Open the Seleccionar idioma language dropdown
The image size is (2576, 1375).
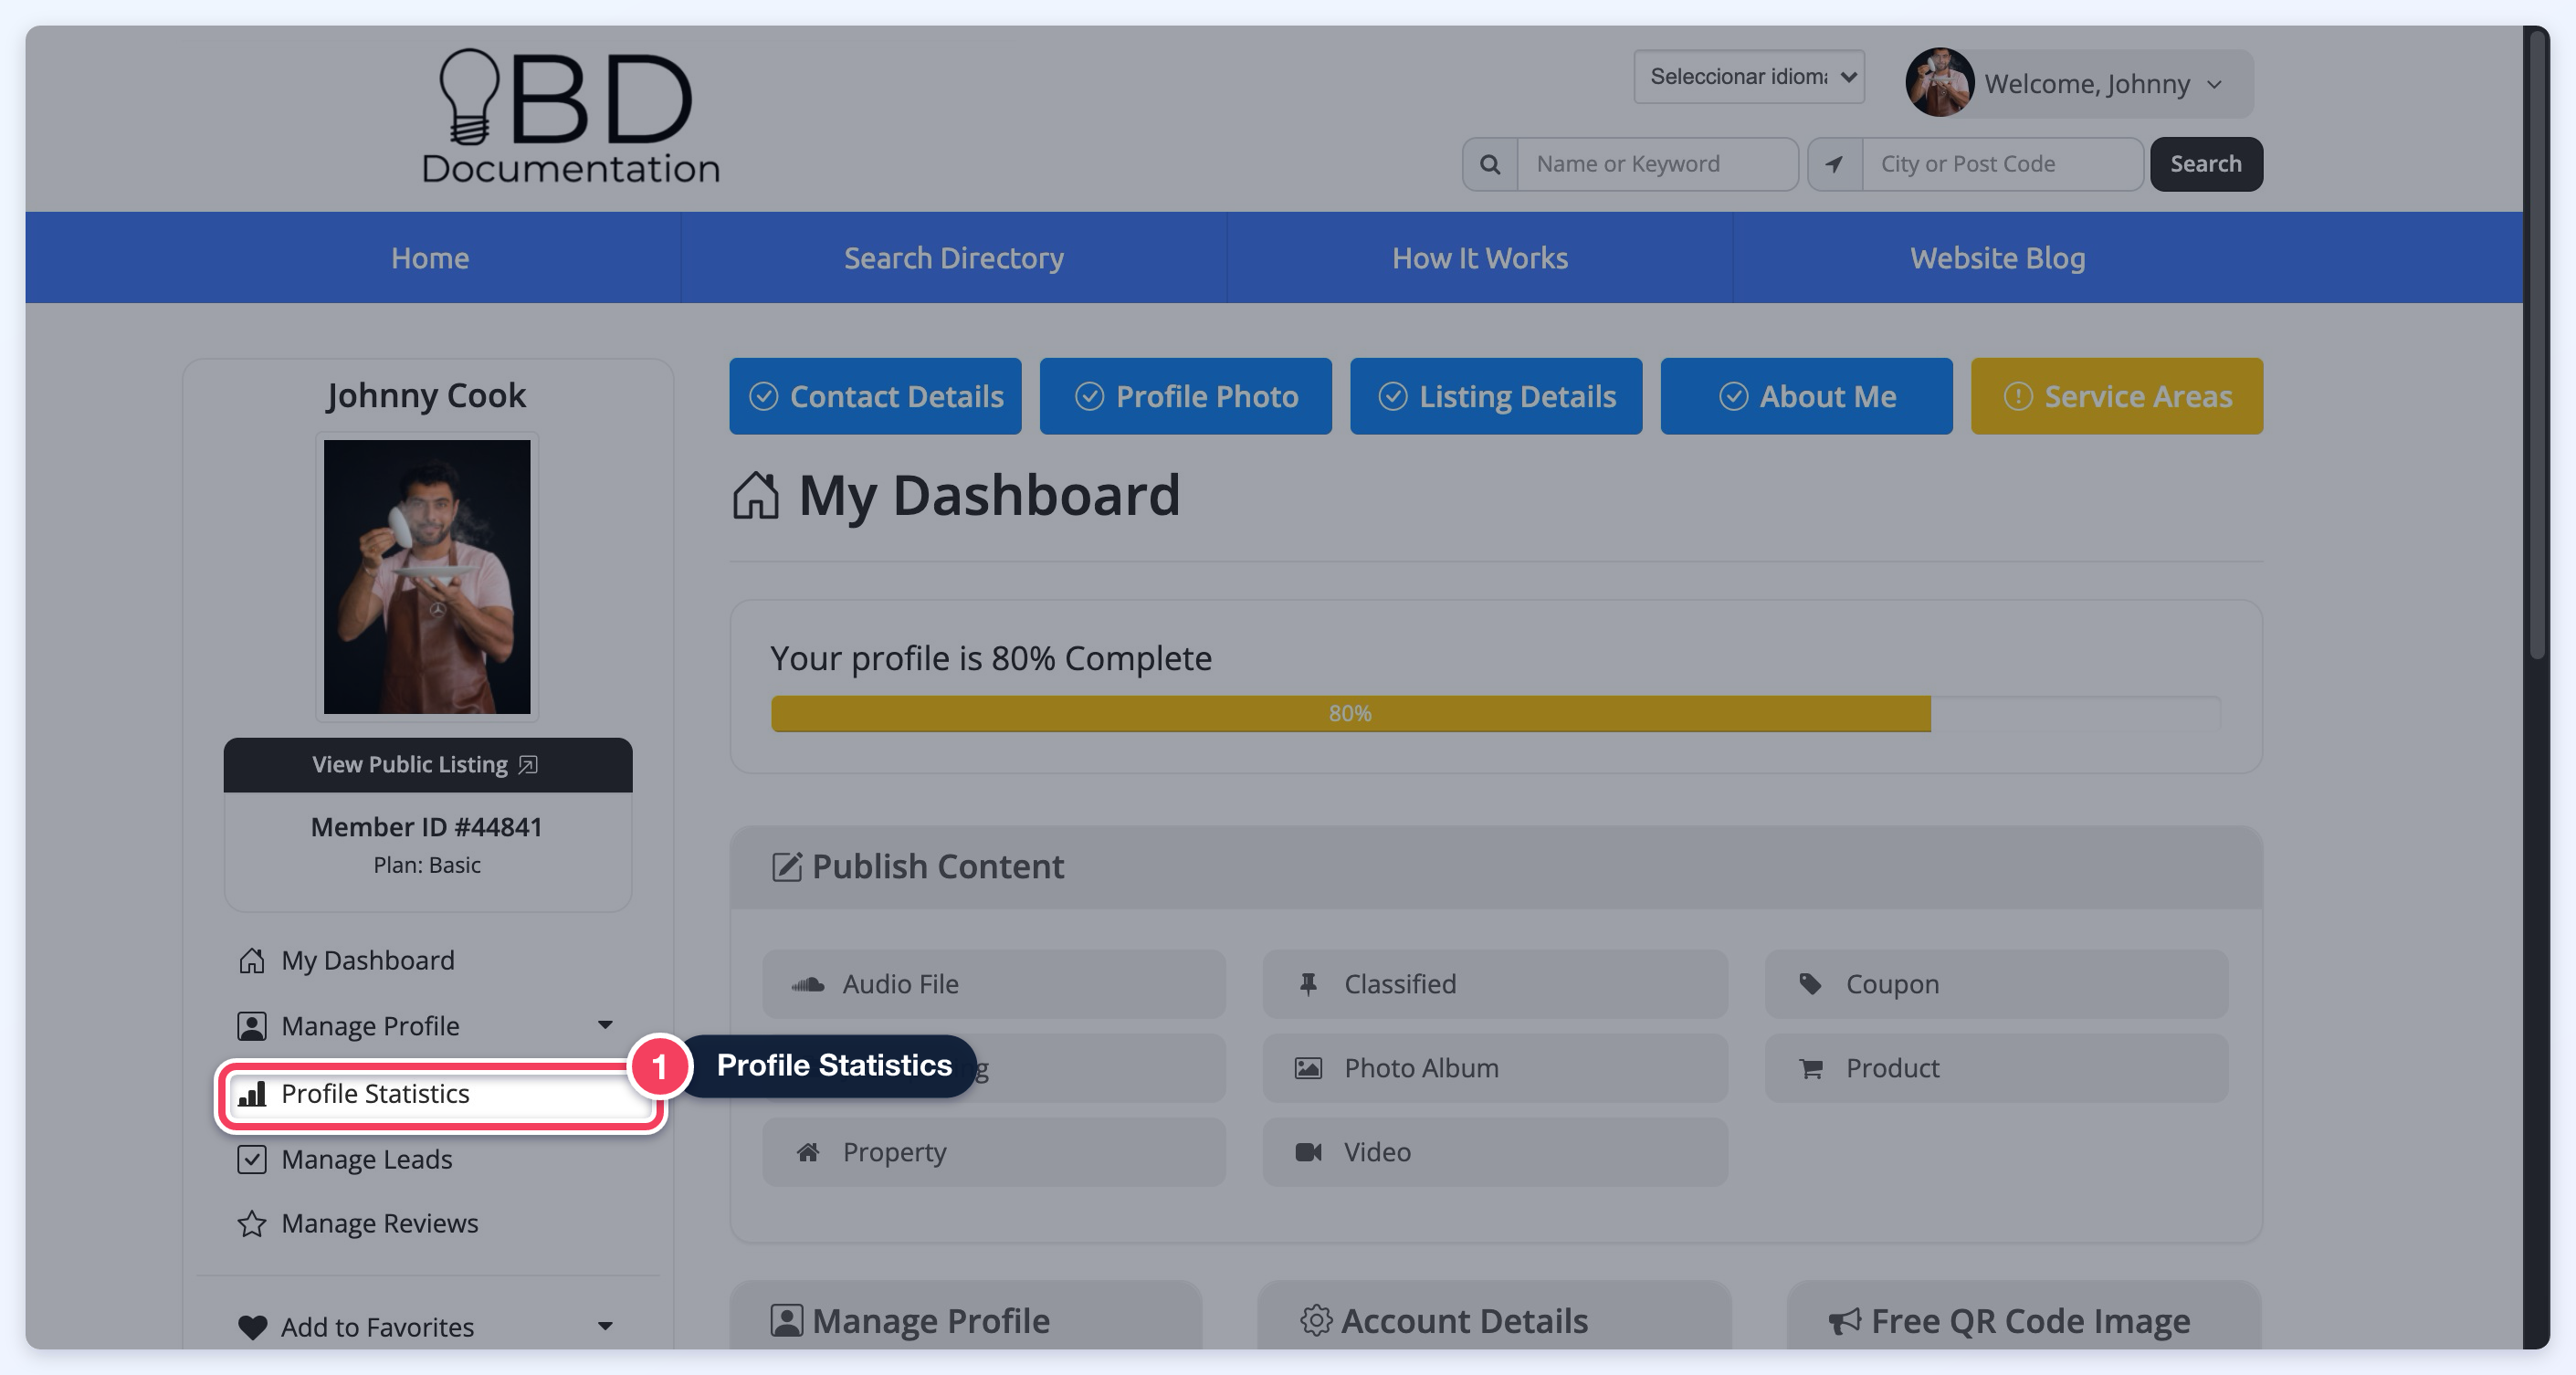(1749, 77)
